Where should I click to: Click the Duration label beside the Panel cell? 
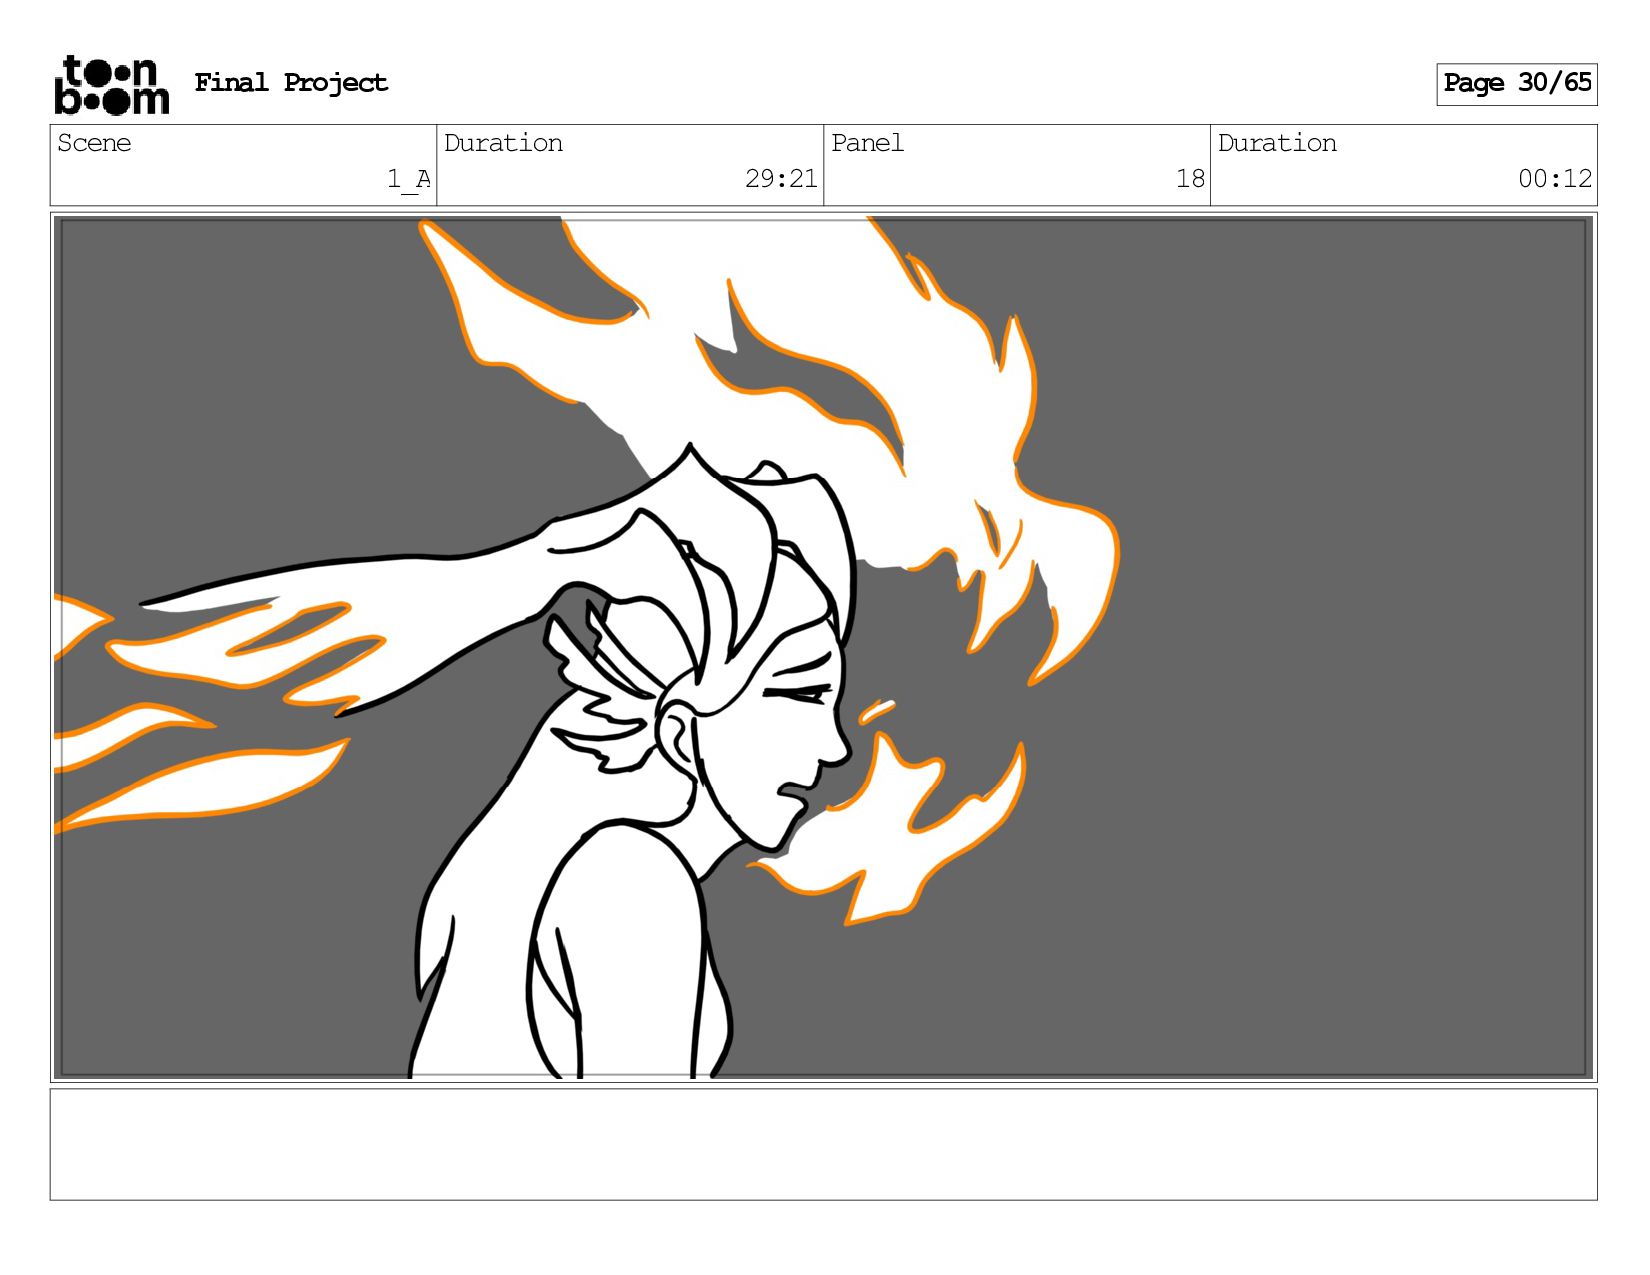click(1277, 143)
